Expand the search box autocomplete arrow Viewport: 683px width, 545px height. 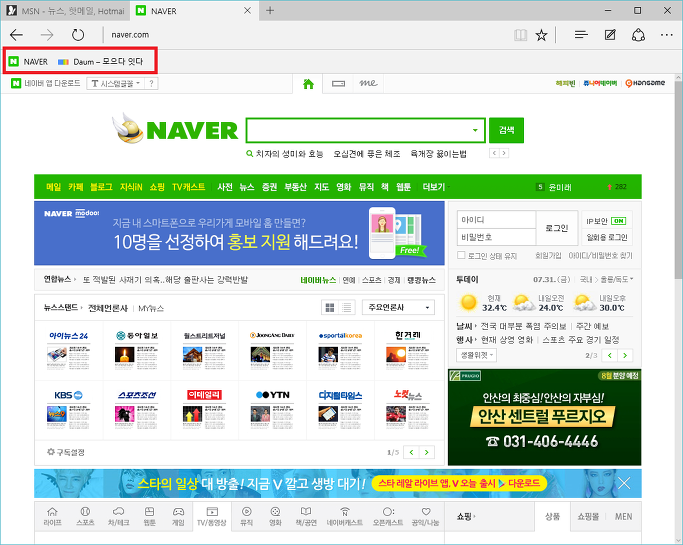[475, 130]
